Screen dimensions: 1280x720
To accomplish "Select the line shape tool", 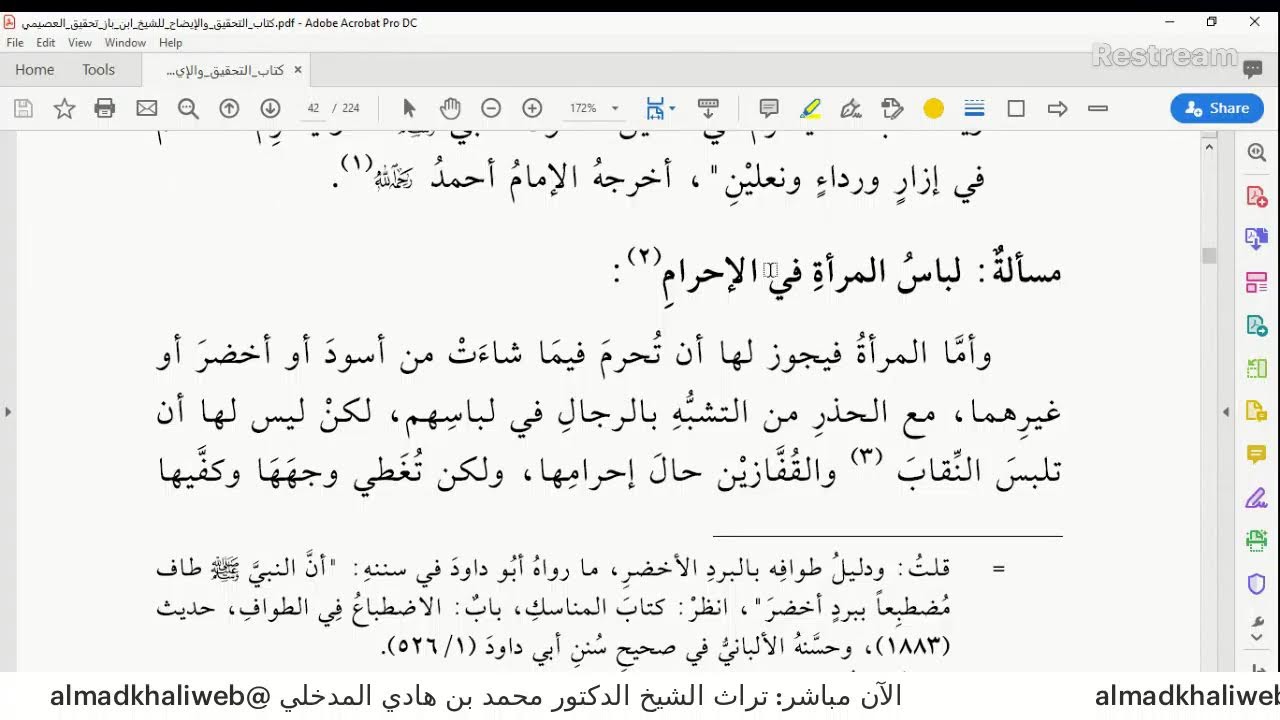I will pyautogui.click(x=1098, y=108).
